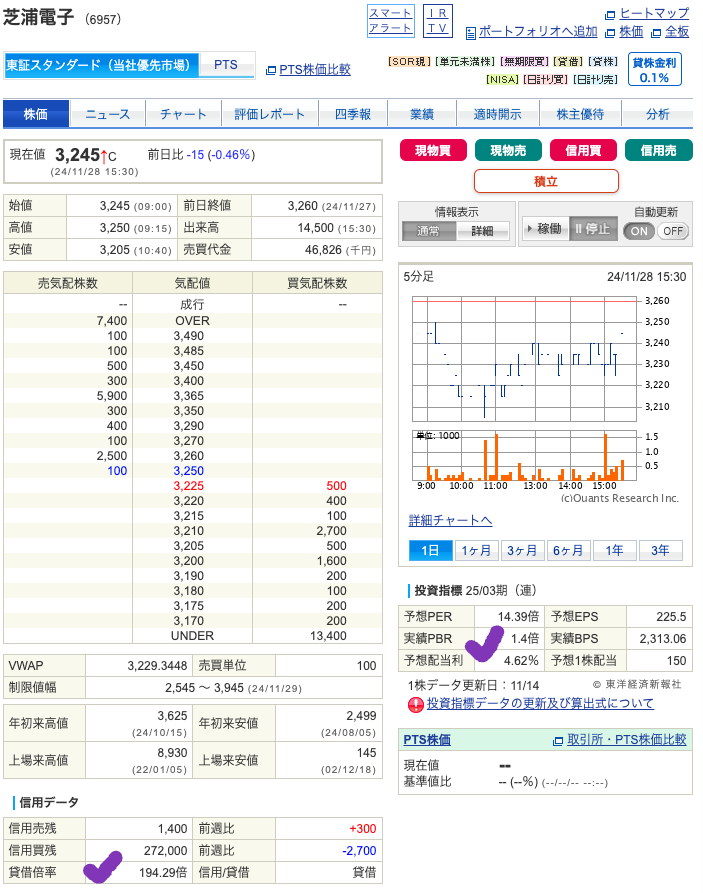This screenshot has height=893, width=703.
Task: Click ask price 3,250 in order book
Action: pos(189,471)
